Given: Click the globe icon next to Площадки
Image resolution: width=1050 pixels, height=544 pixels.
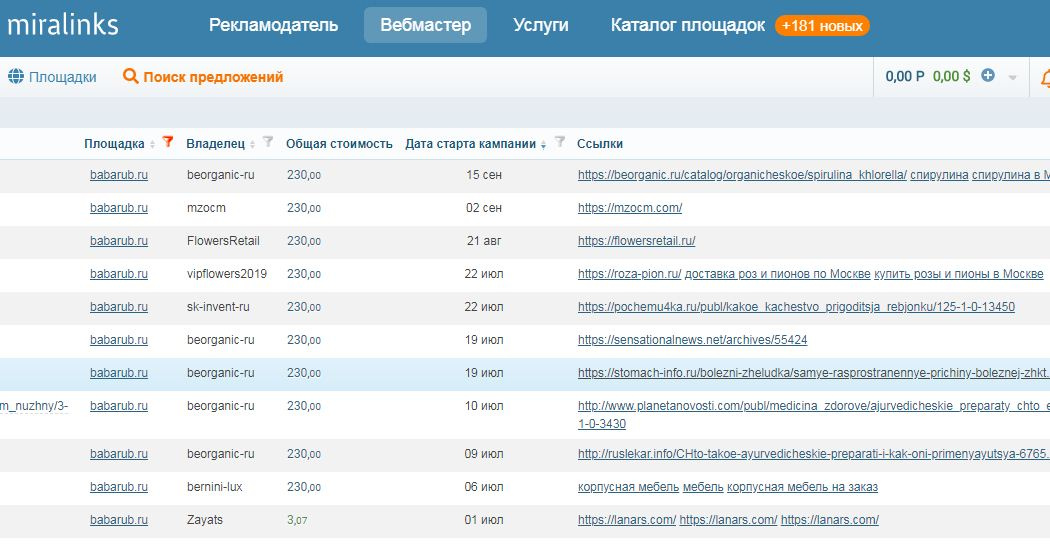Looking at the screenshot, I should point(16,76).
